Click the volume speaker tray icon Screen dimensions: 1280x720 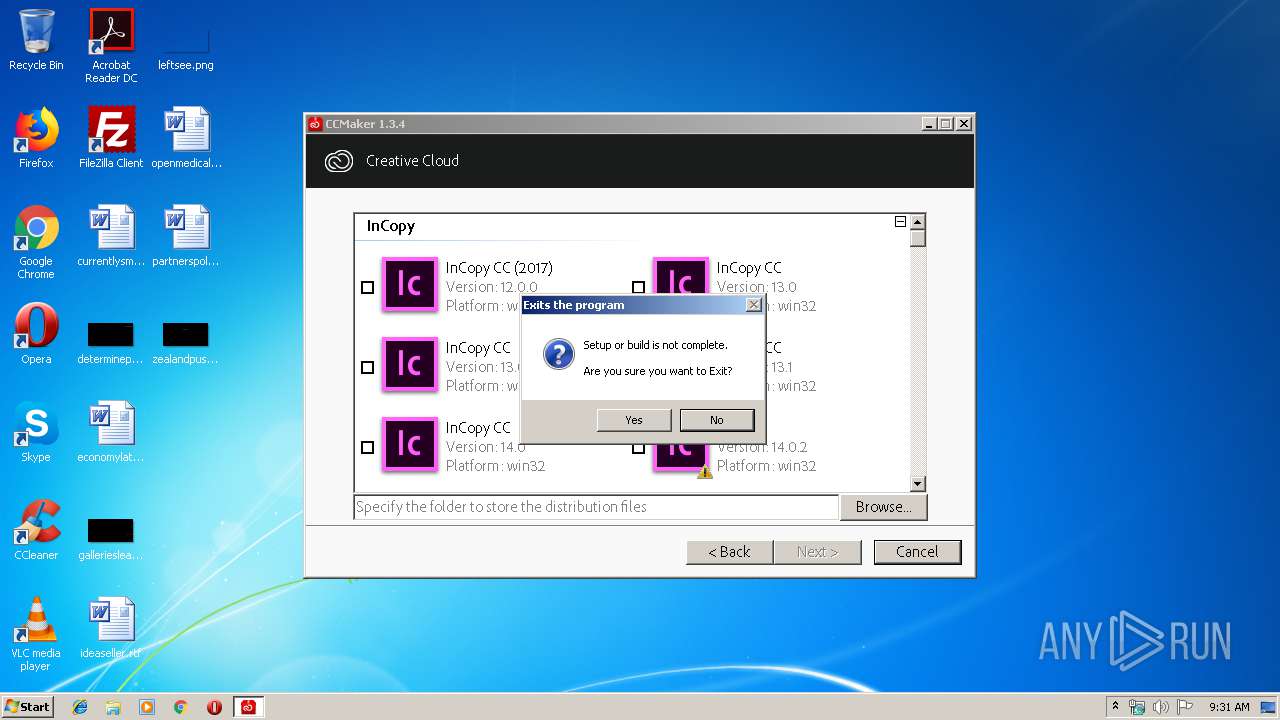coord(1160,707)
